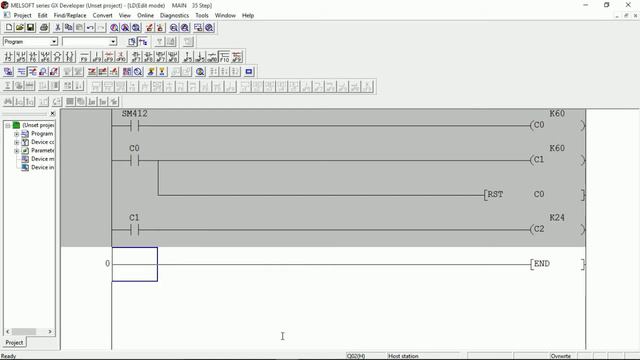The height and width of the screenshot is (360, 640).
Task: Expand the Device comment tree node
Action: point(17,142)
